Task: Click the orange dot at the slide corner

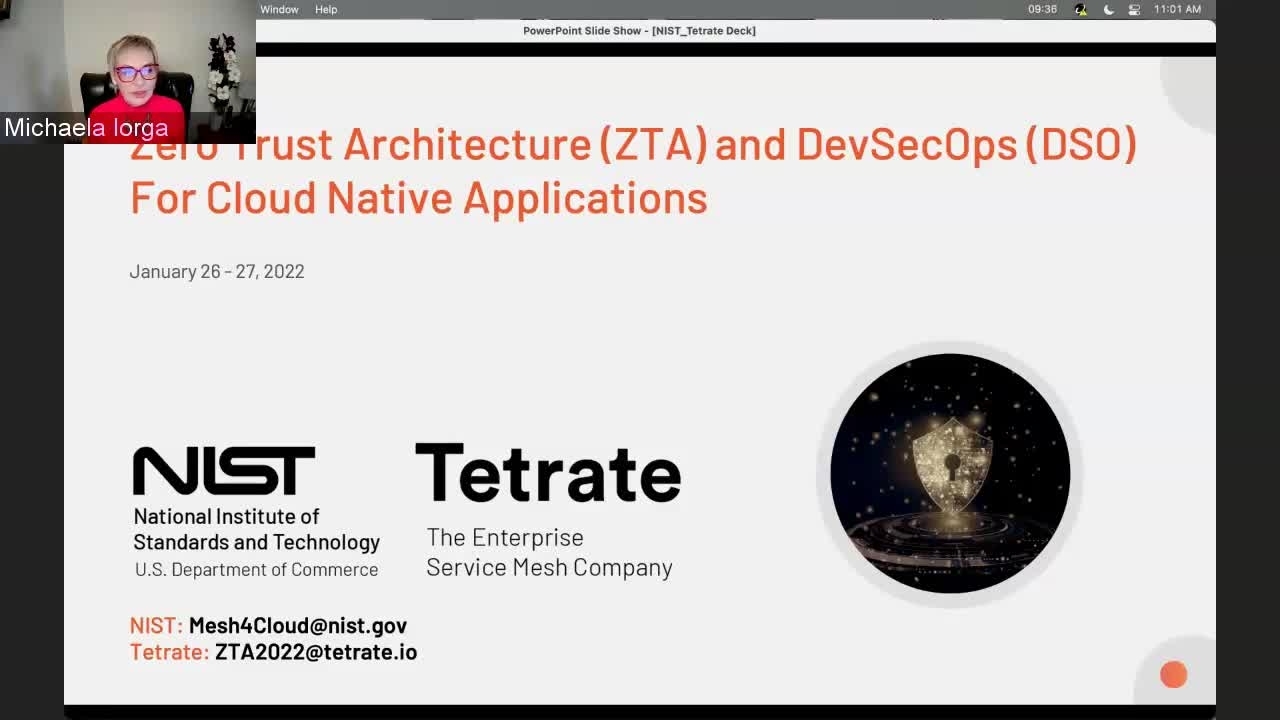Action: tap(1173, 675)
